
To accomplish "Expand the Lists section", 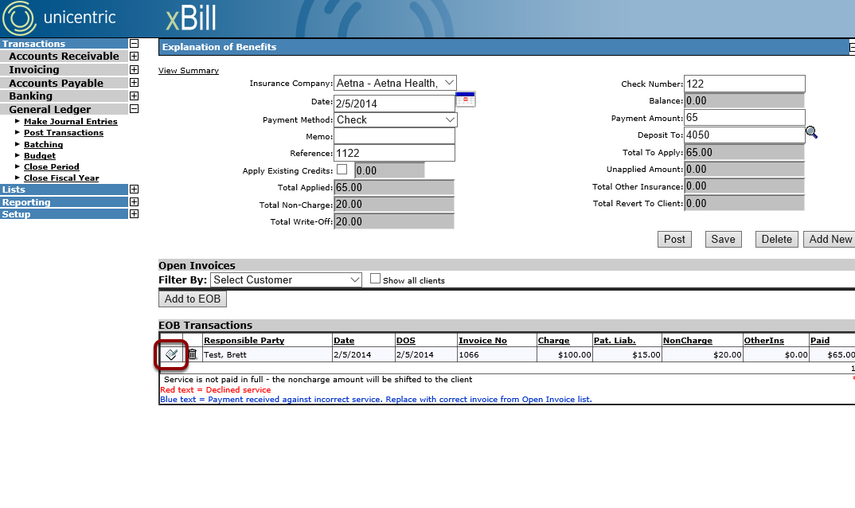I will tap(134, 189).
